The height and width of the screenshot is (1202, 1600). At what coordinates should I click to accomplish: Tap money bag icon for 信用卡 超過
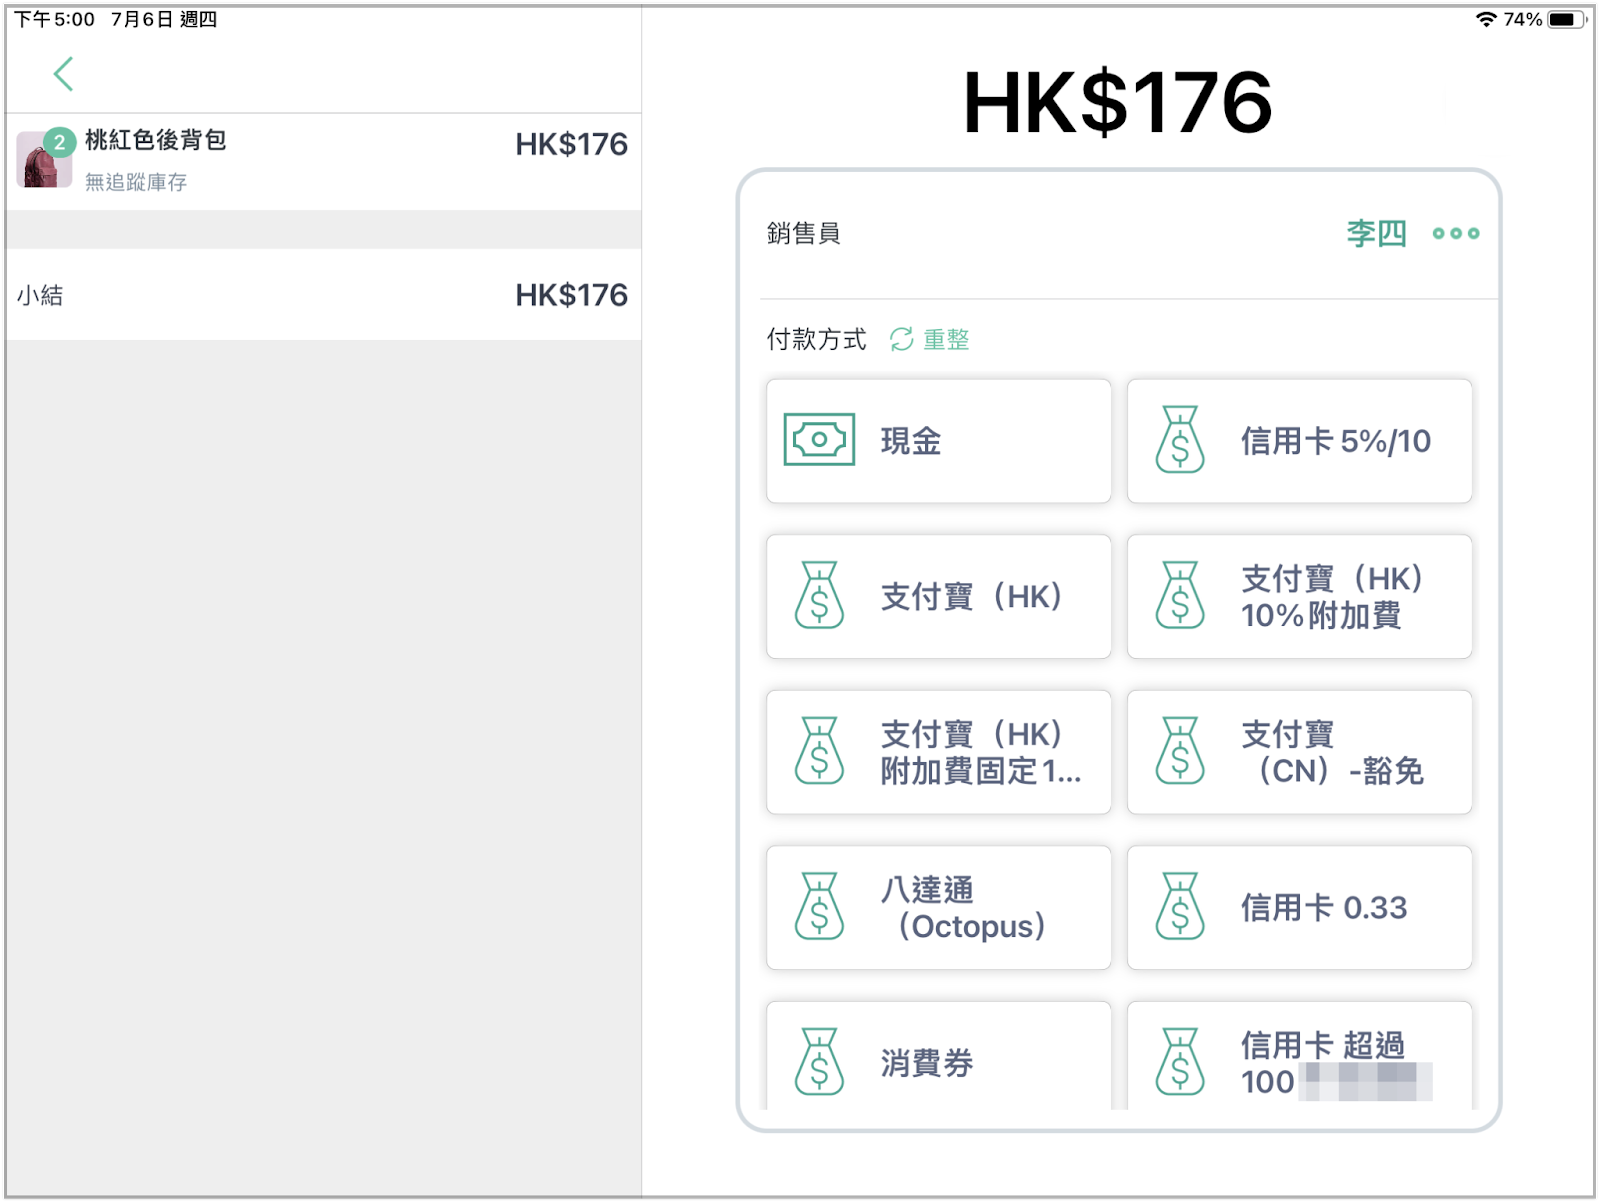(1180, 1062)
